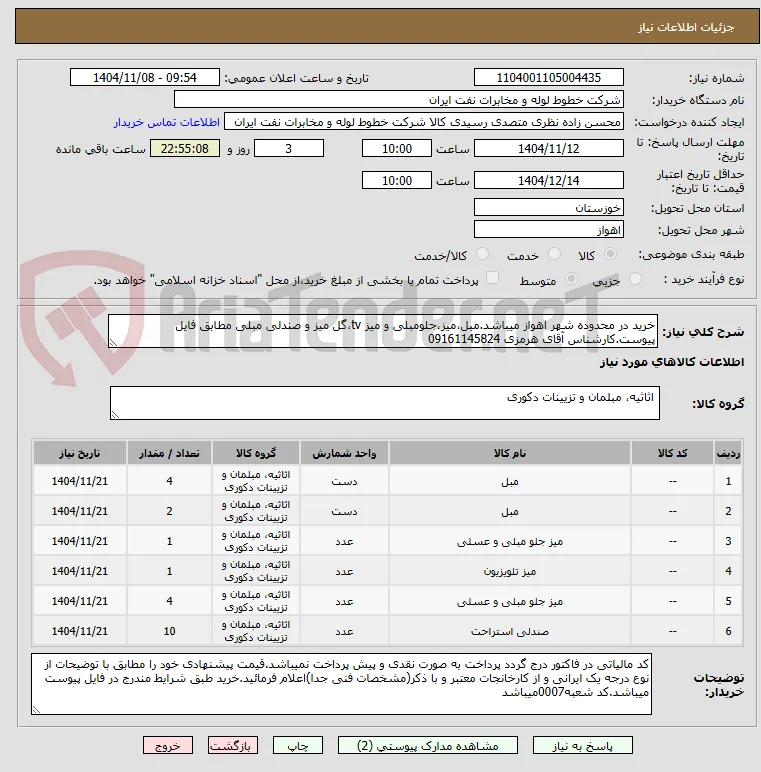The height and width of the screenshot is (772, 761).
Task: Click the price validity time field 10:00
Action: pyautogui.click(x=397, y=181)
